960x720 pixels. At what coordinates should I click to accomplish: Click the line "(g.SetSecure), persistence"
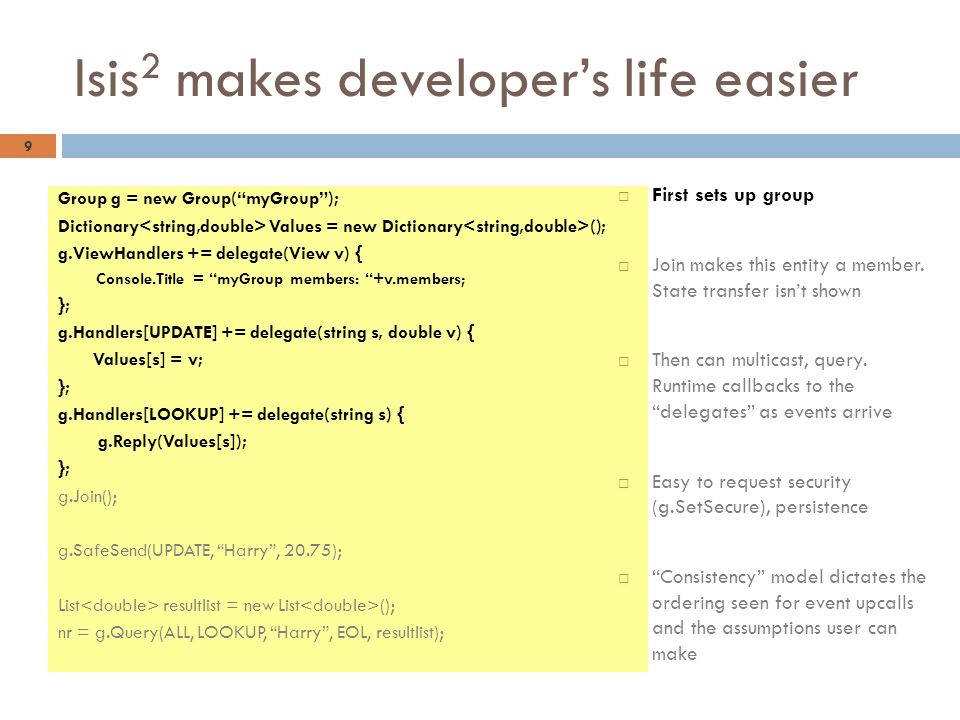760,508
